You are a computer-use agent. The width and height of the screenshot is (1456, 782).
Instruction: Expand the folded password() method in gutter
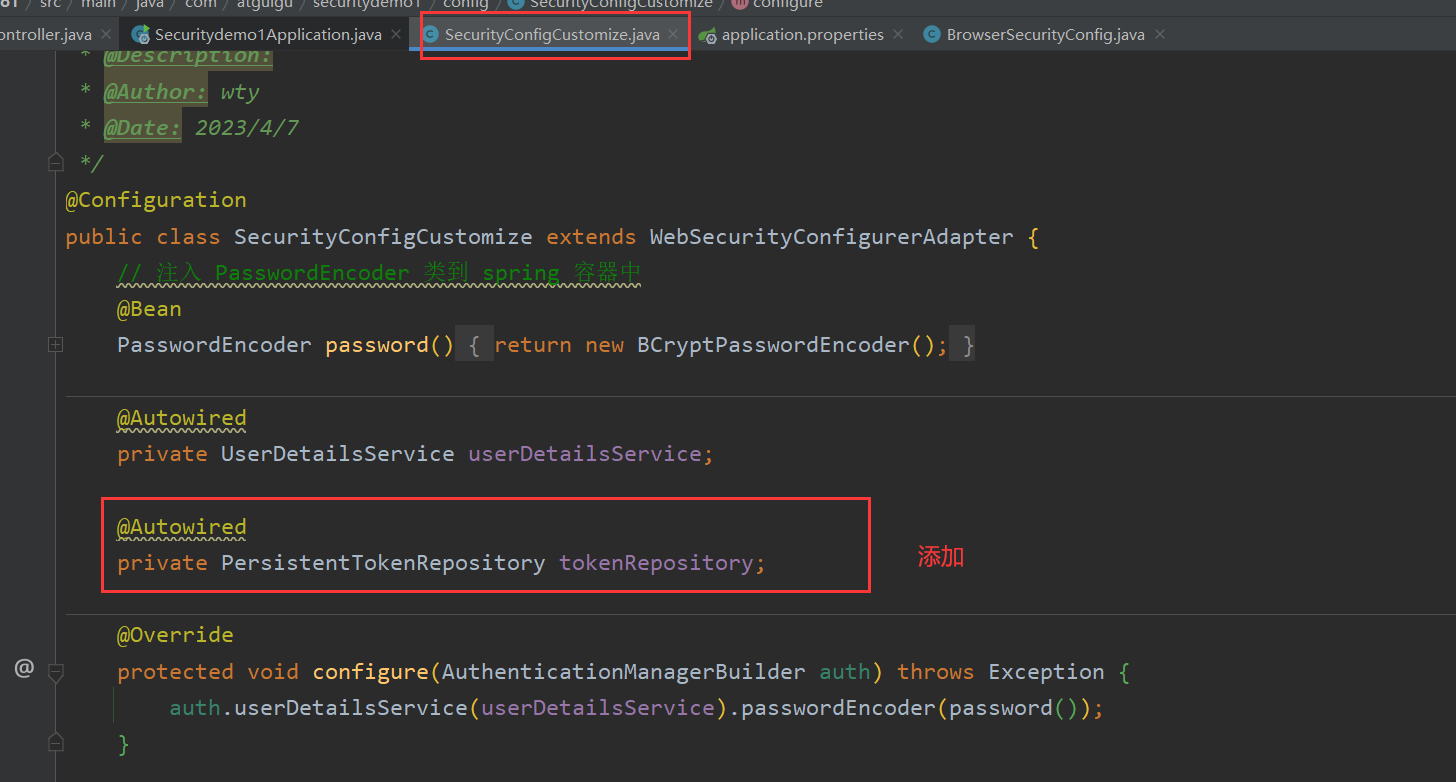coord(55,345)
